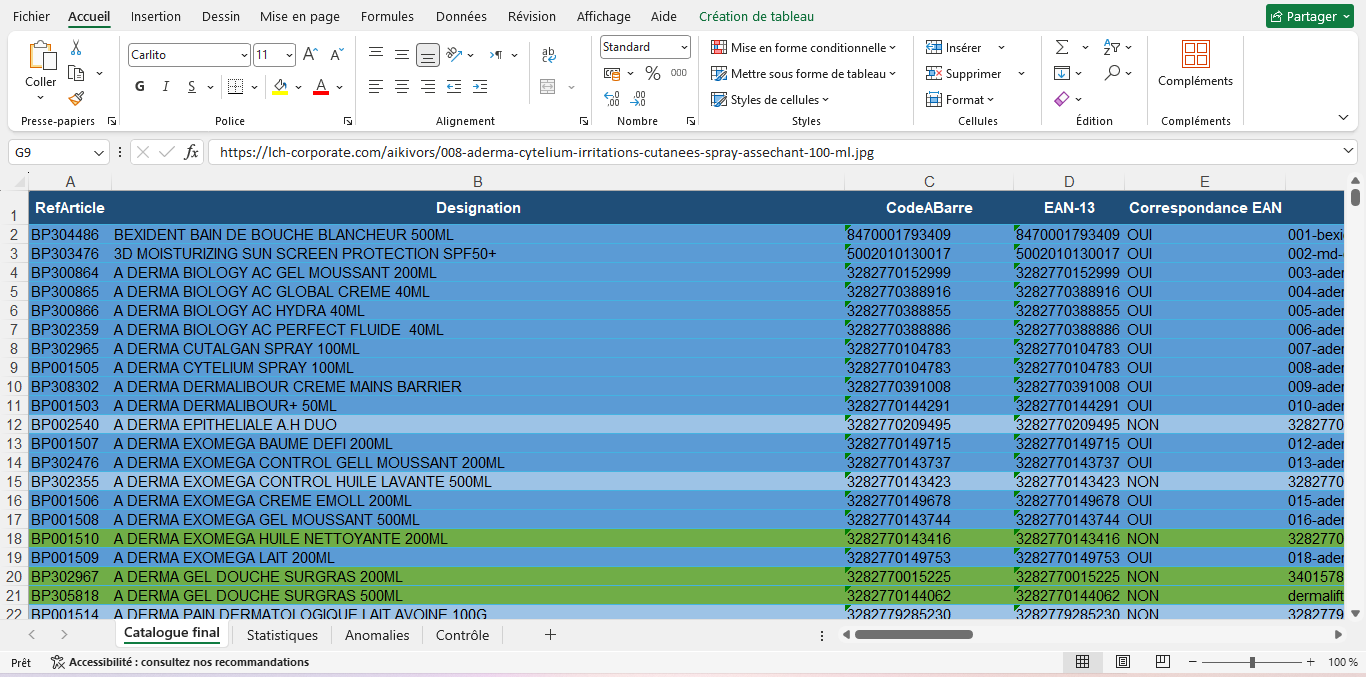Click the Insérer cells button

point(954,47)
